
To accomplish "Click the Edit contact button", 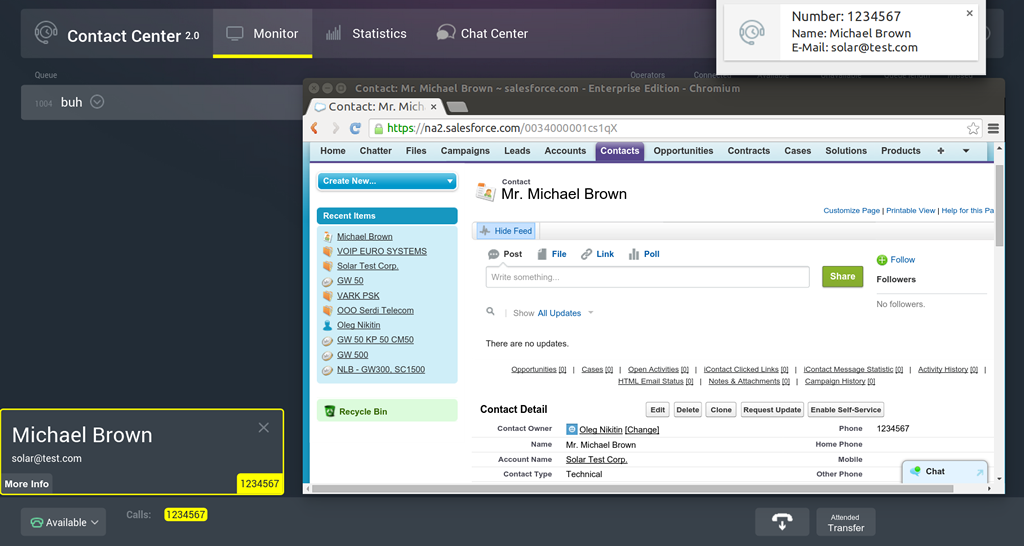I will tap(658, 410).
